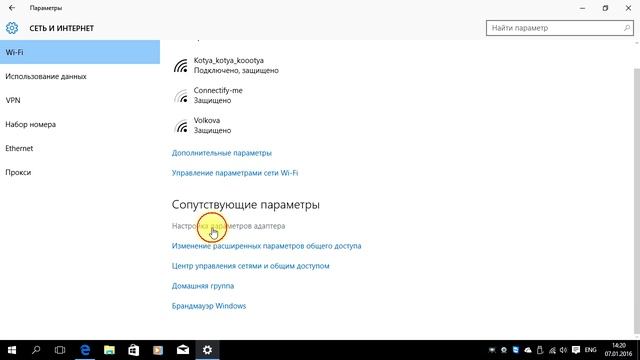This screenshot has height=360, width=640.
Task: Open Настройка параметров адаптера link
Action: click(228, 226)
